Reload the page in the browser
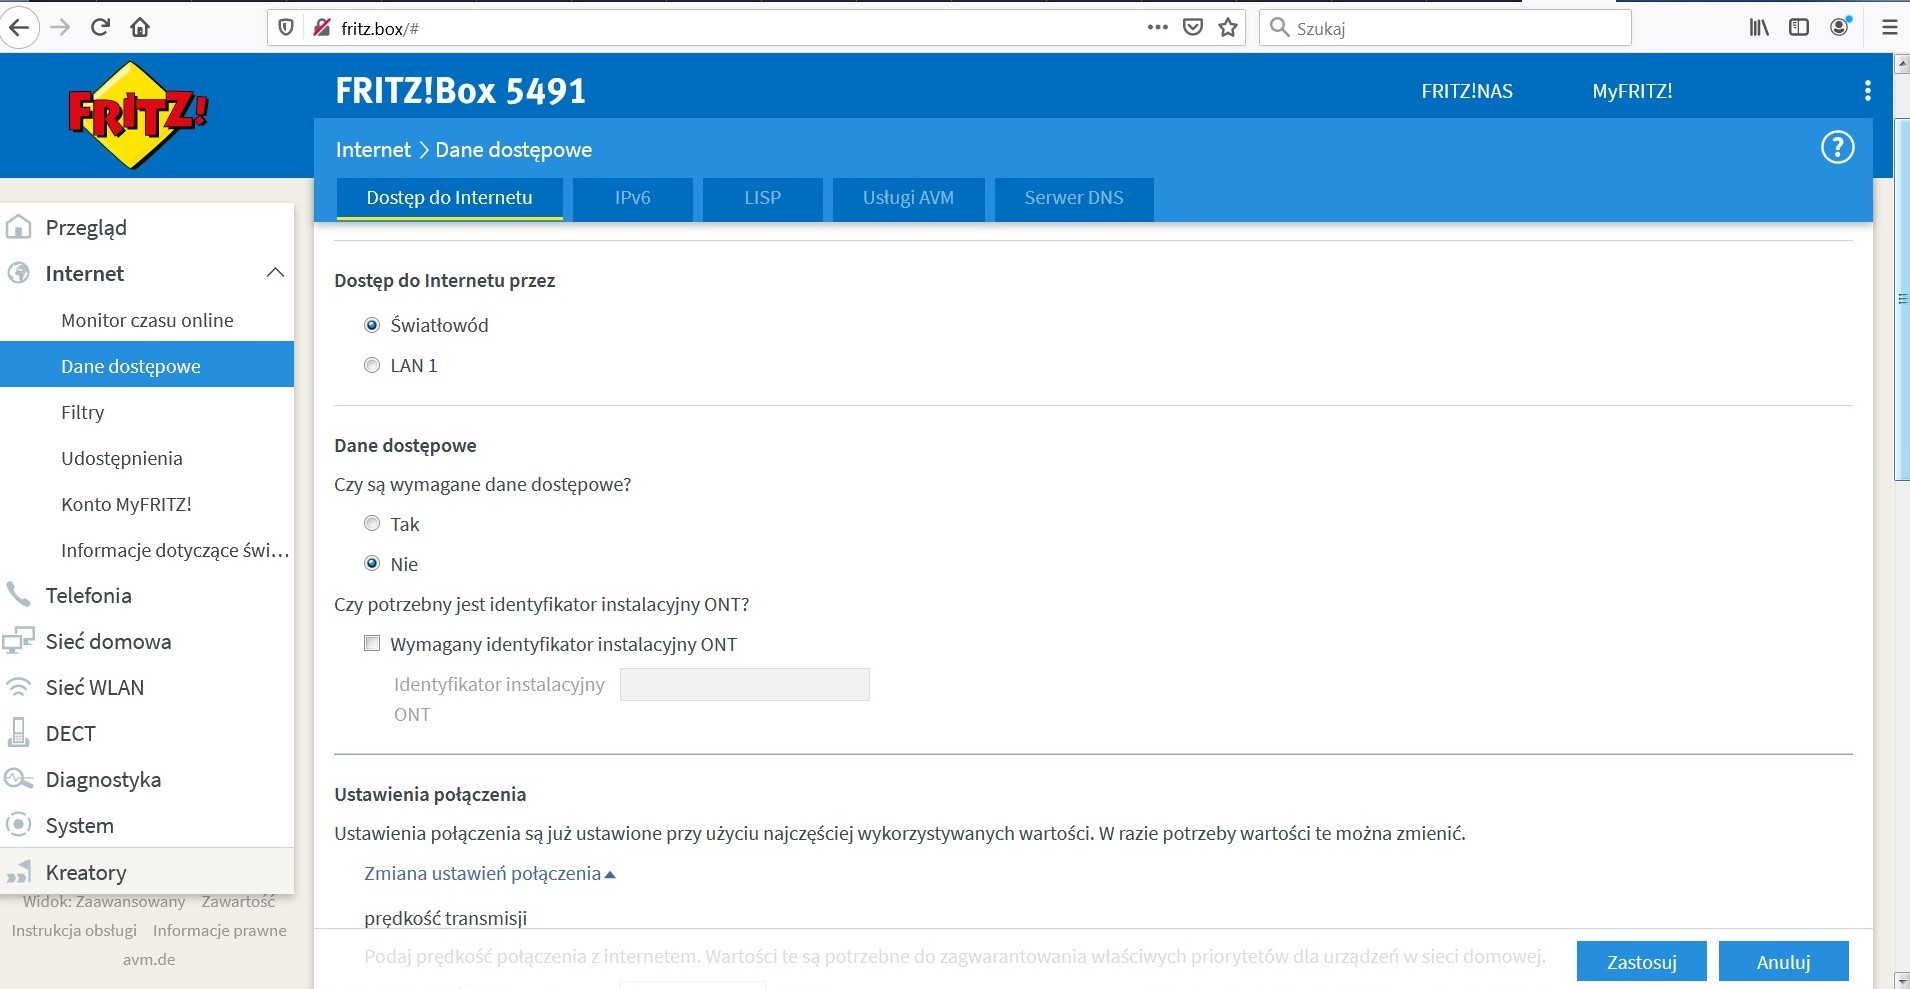The image size is (1910, 989). tap(100, 28)
